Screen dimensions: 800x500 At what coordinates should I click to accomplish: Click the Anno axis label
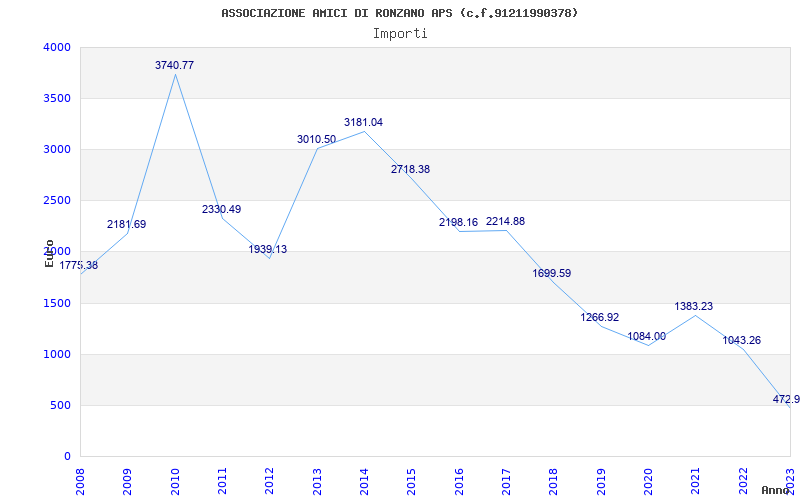[x=775, y=490]
